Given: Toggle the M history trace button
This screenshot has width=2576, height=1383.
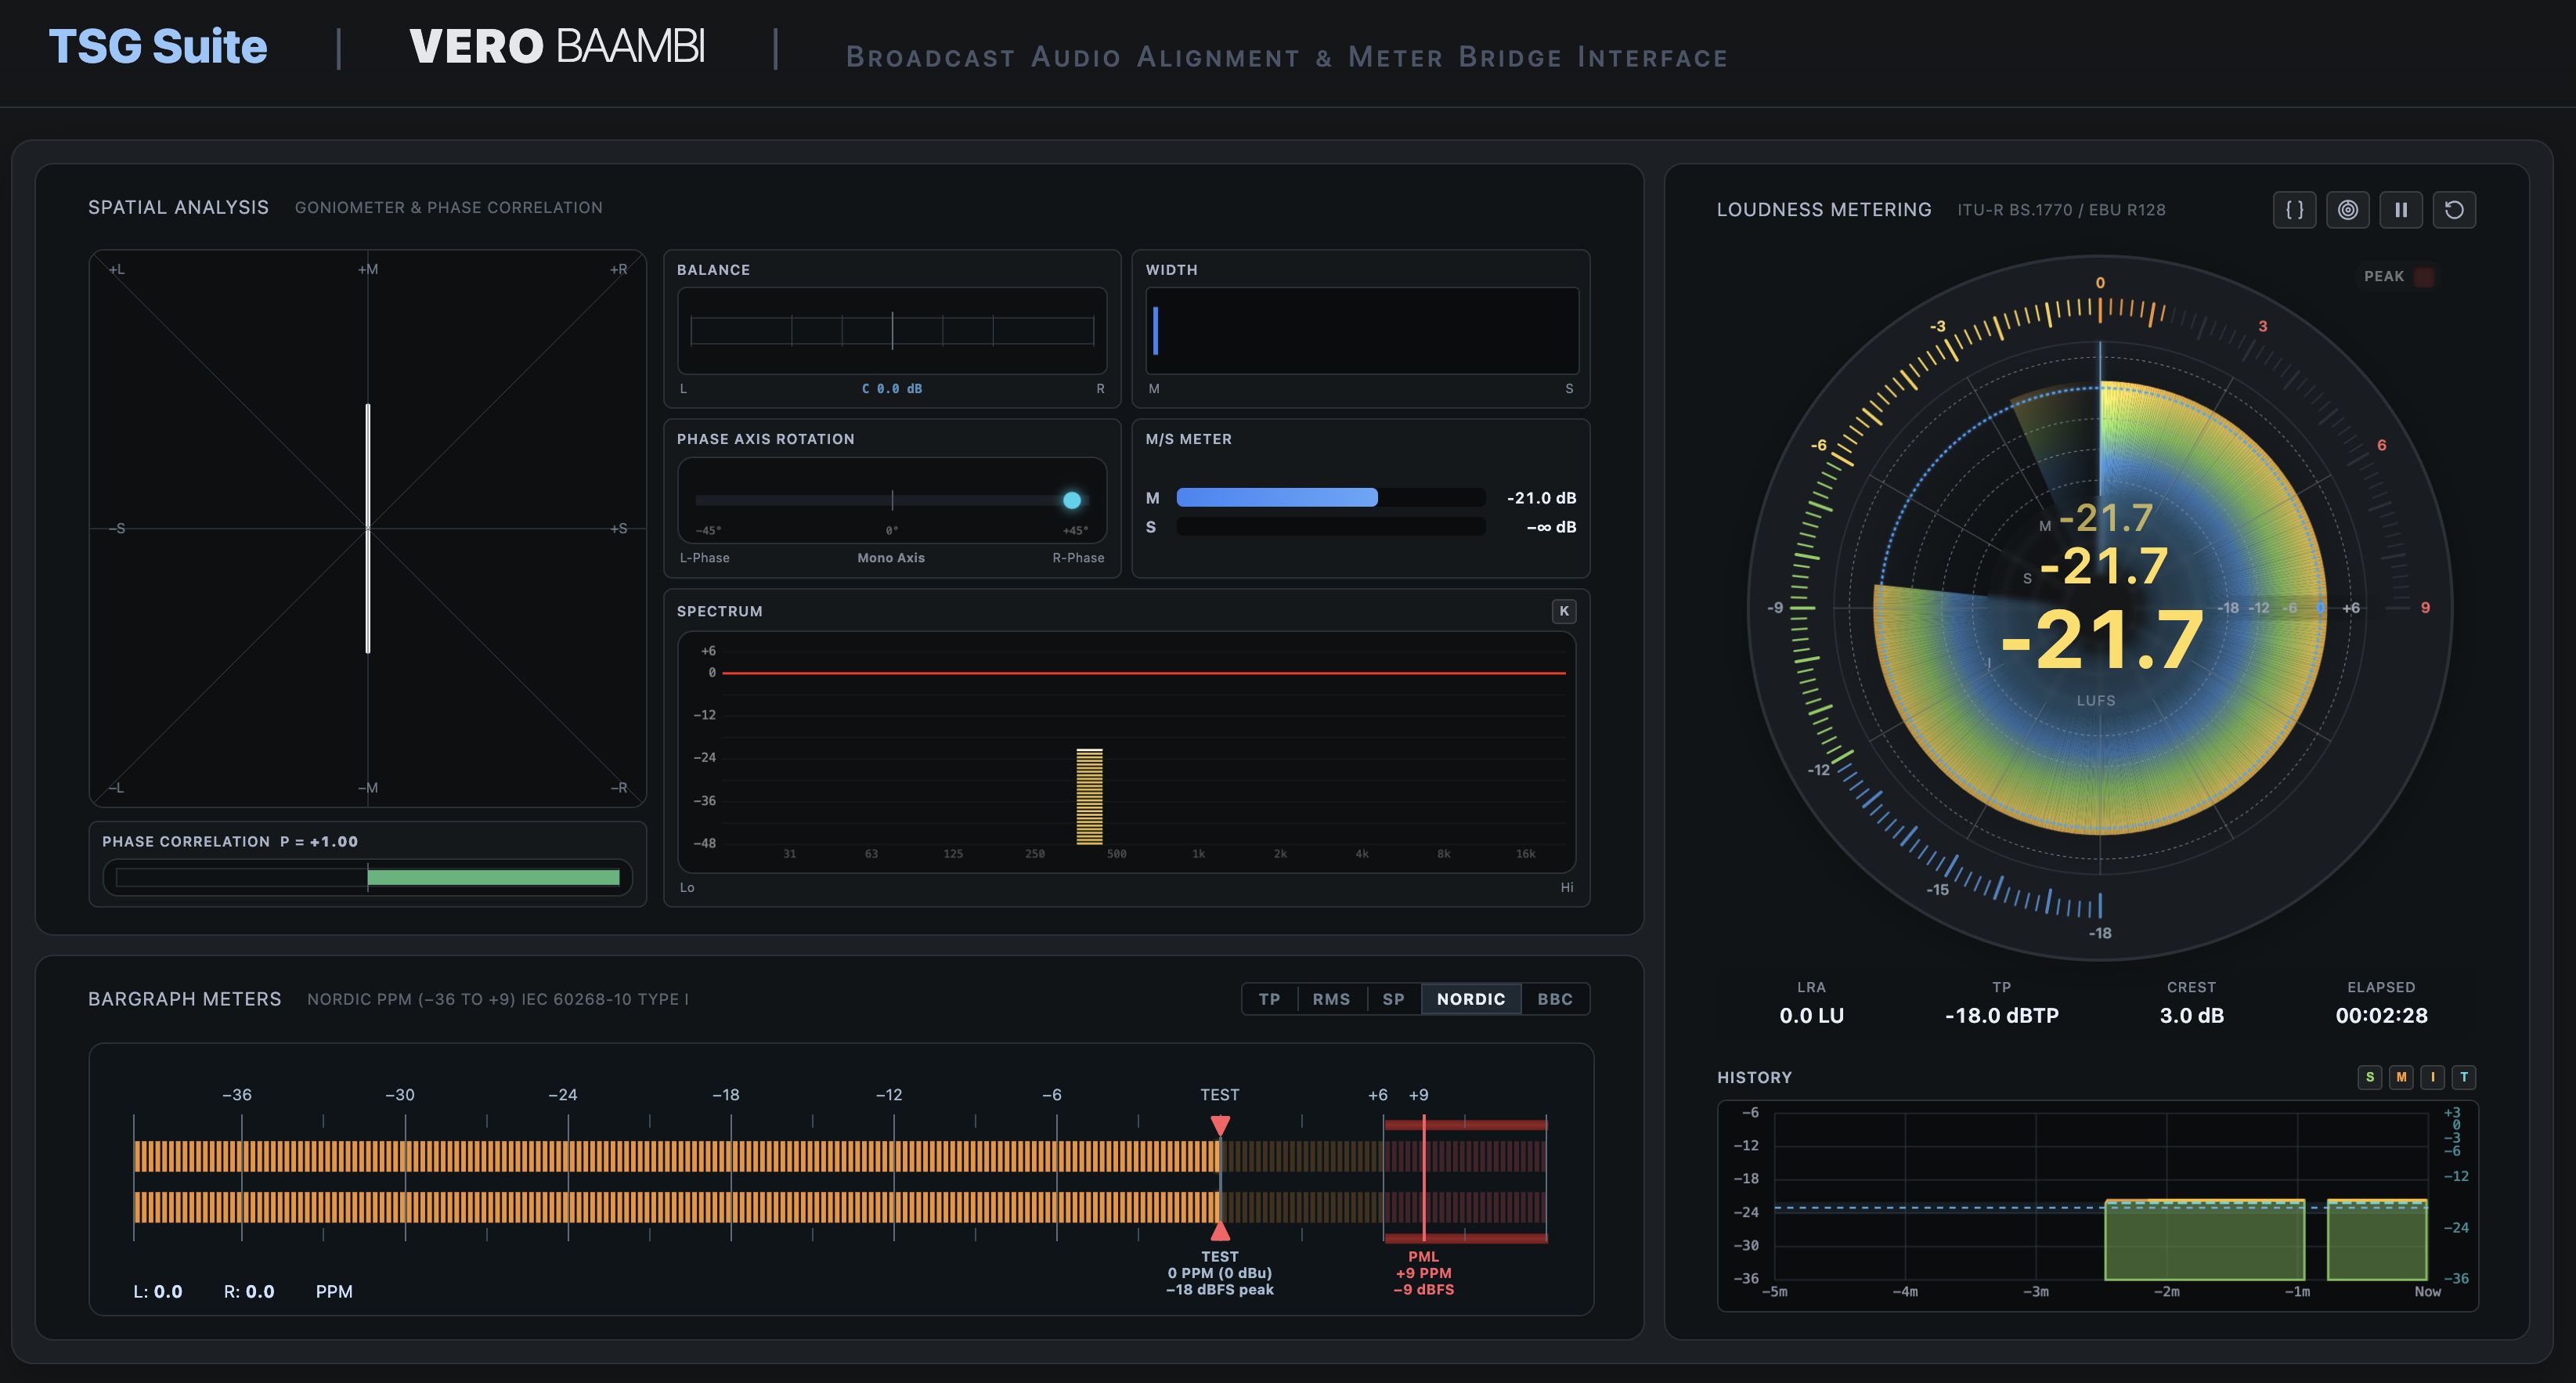Looking at the screenshot, I should click(2401, 1077).
